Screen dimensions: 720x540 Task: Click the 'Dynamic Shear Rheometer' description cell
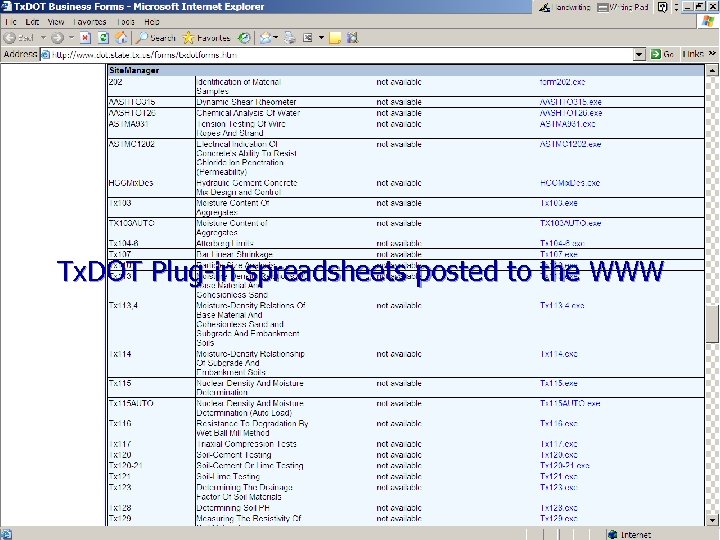[x=246, y=102]
